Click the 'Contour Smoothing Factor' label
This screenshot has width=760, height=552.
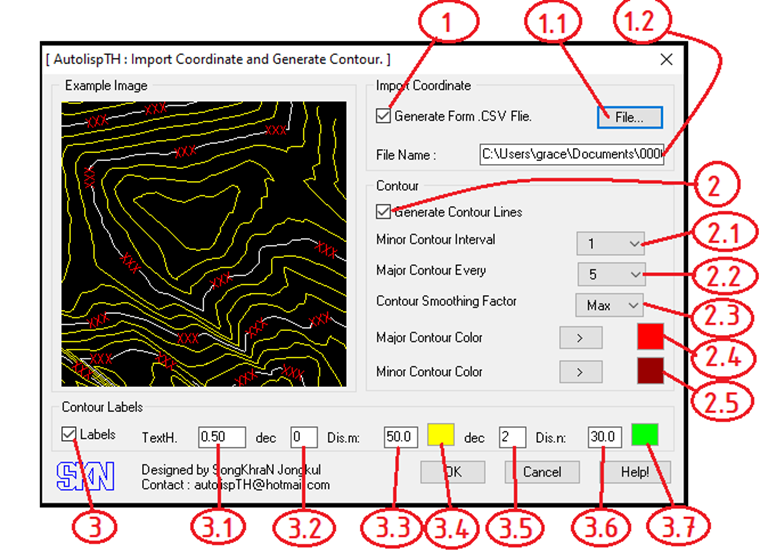[x=446, y=301]
